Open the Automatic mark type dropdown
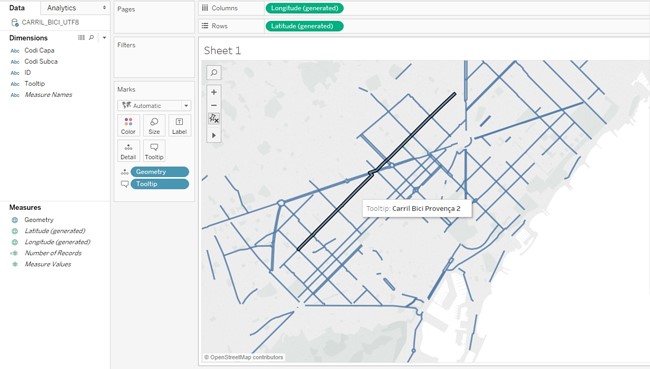The image size is (650, 369). (x=154, y=106)
